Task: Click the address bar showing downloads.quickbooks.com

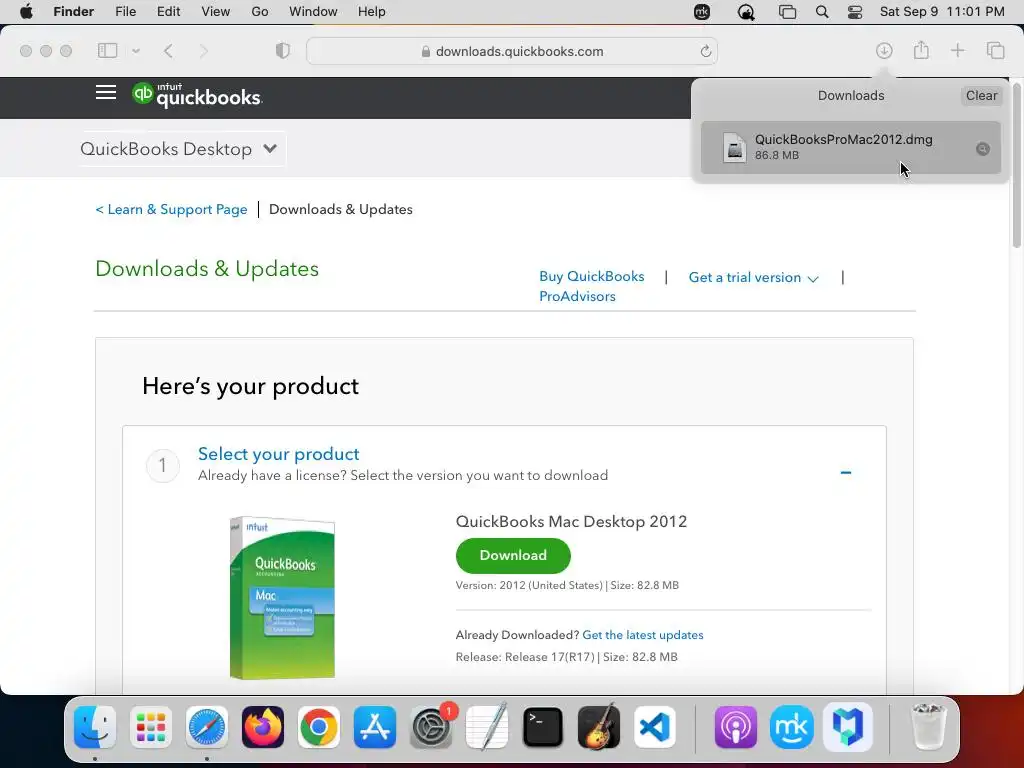Action: click(x=512, y=51)
